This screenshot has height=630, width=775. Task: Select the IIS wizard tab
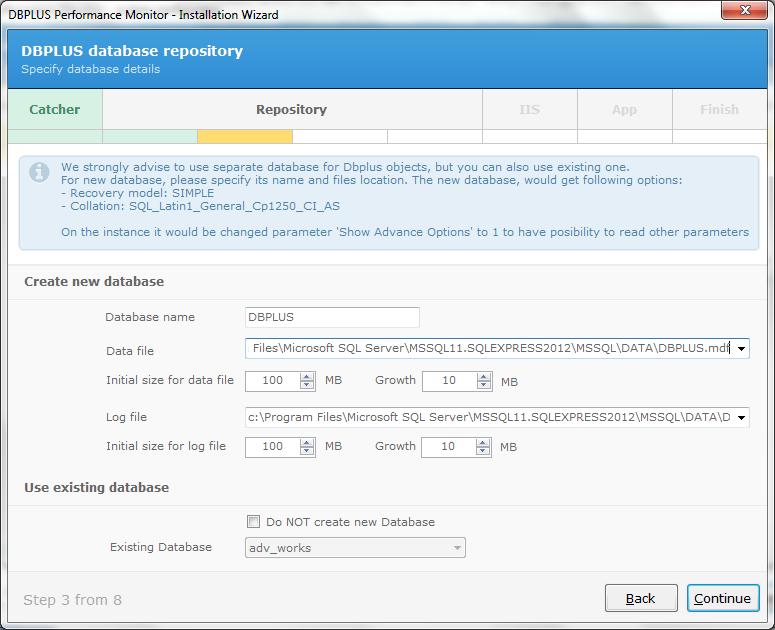click(529, 109)
